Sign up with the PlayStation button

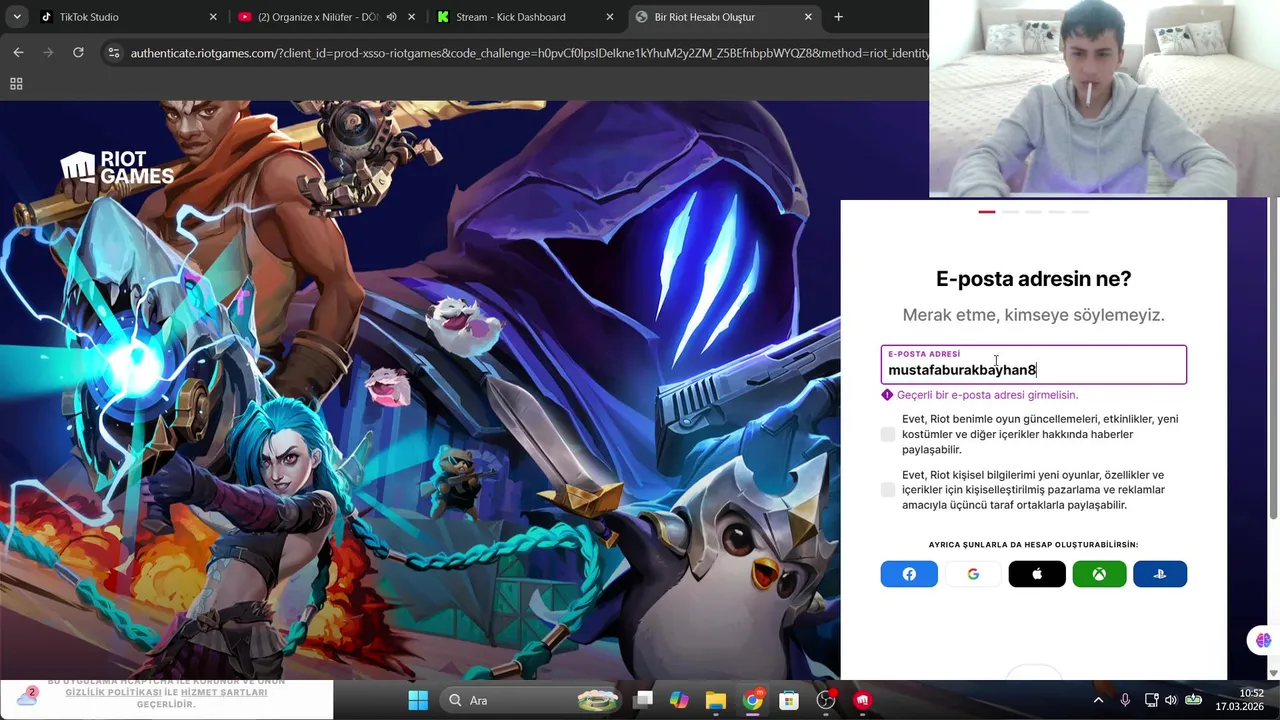1160,574
